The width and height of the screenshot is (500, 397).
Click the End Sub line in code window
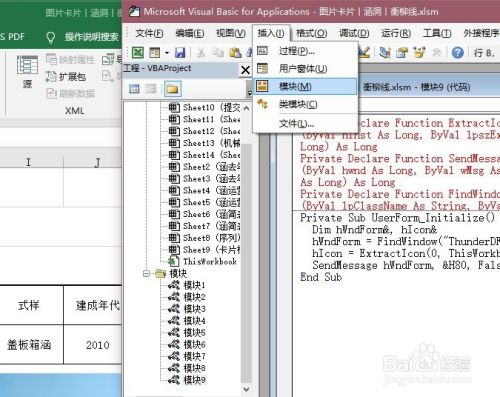[x=321, y=277]
